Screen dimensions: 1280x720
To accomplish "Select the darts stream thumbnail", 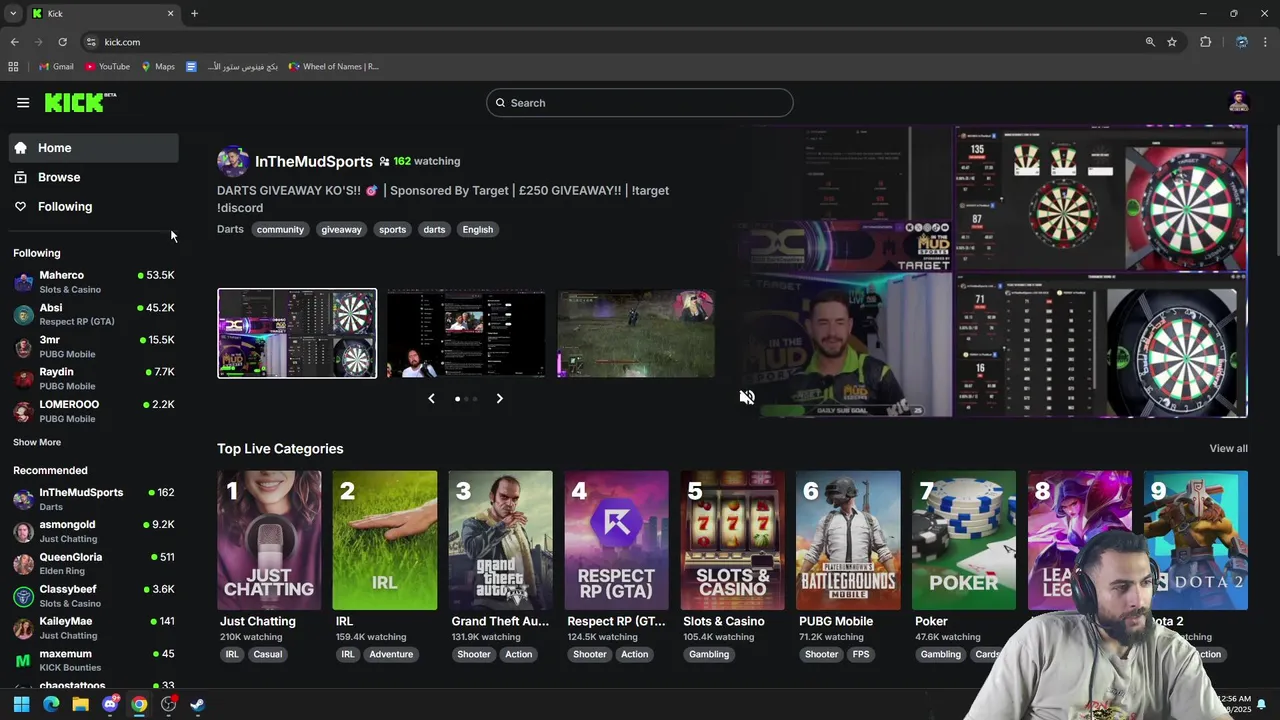I will click(x=297, y=333).
